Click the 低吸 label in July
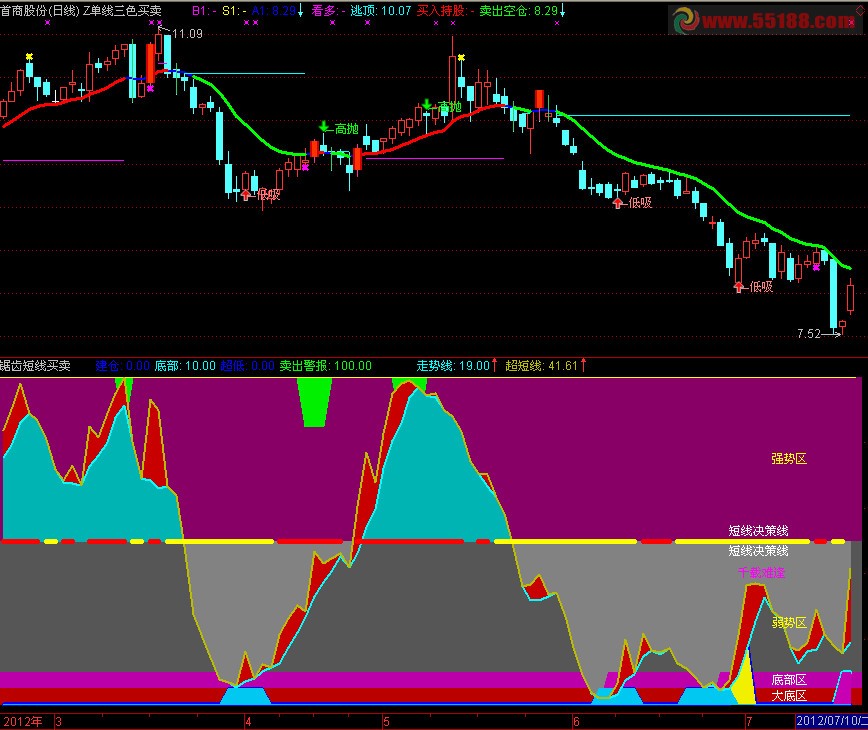Viewport: 868px width, 730px height. tap(761, 287)
